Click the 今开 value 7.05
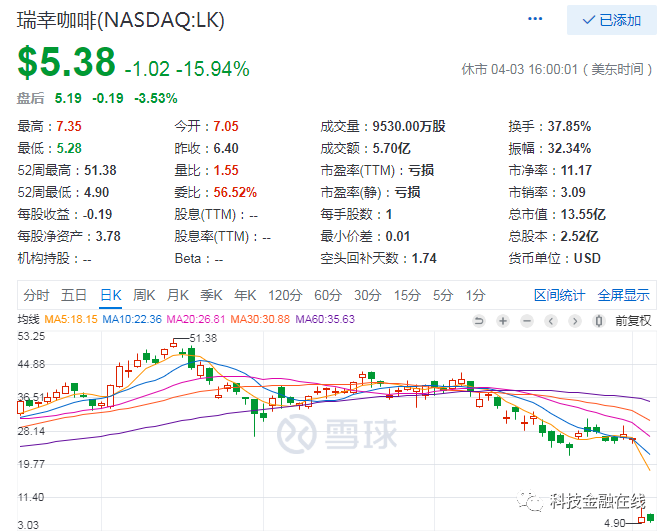Viewport: 667px width, 531px height. click(x=226, y=126)
